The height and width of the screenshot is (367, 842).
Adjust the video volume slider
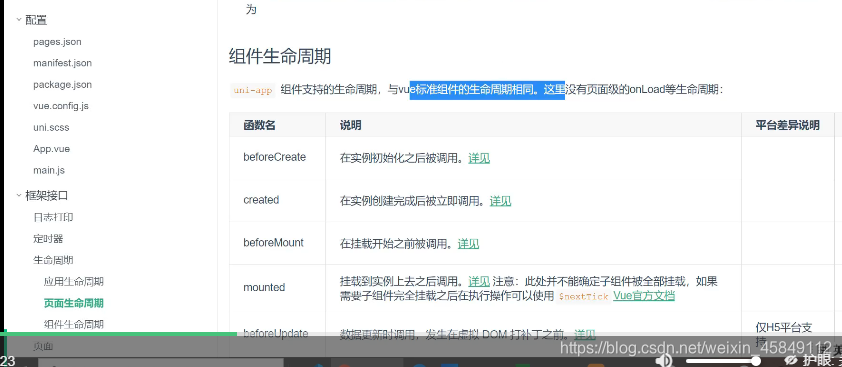723,360
